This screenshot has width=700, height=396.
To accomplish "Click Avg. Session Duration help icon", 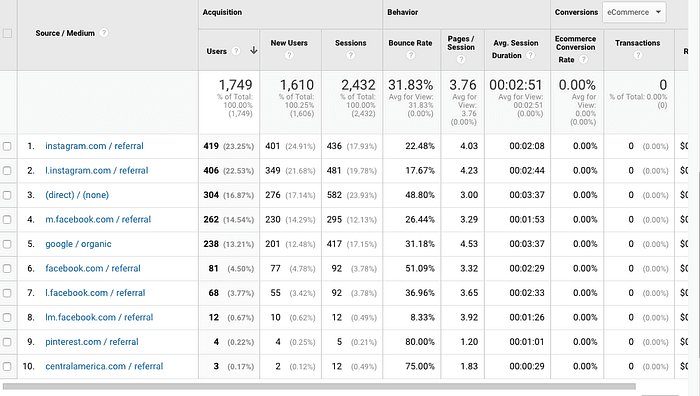I will pos(530,55).
